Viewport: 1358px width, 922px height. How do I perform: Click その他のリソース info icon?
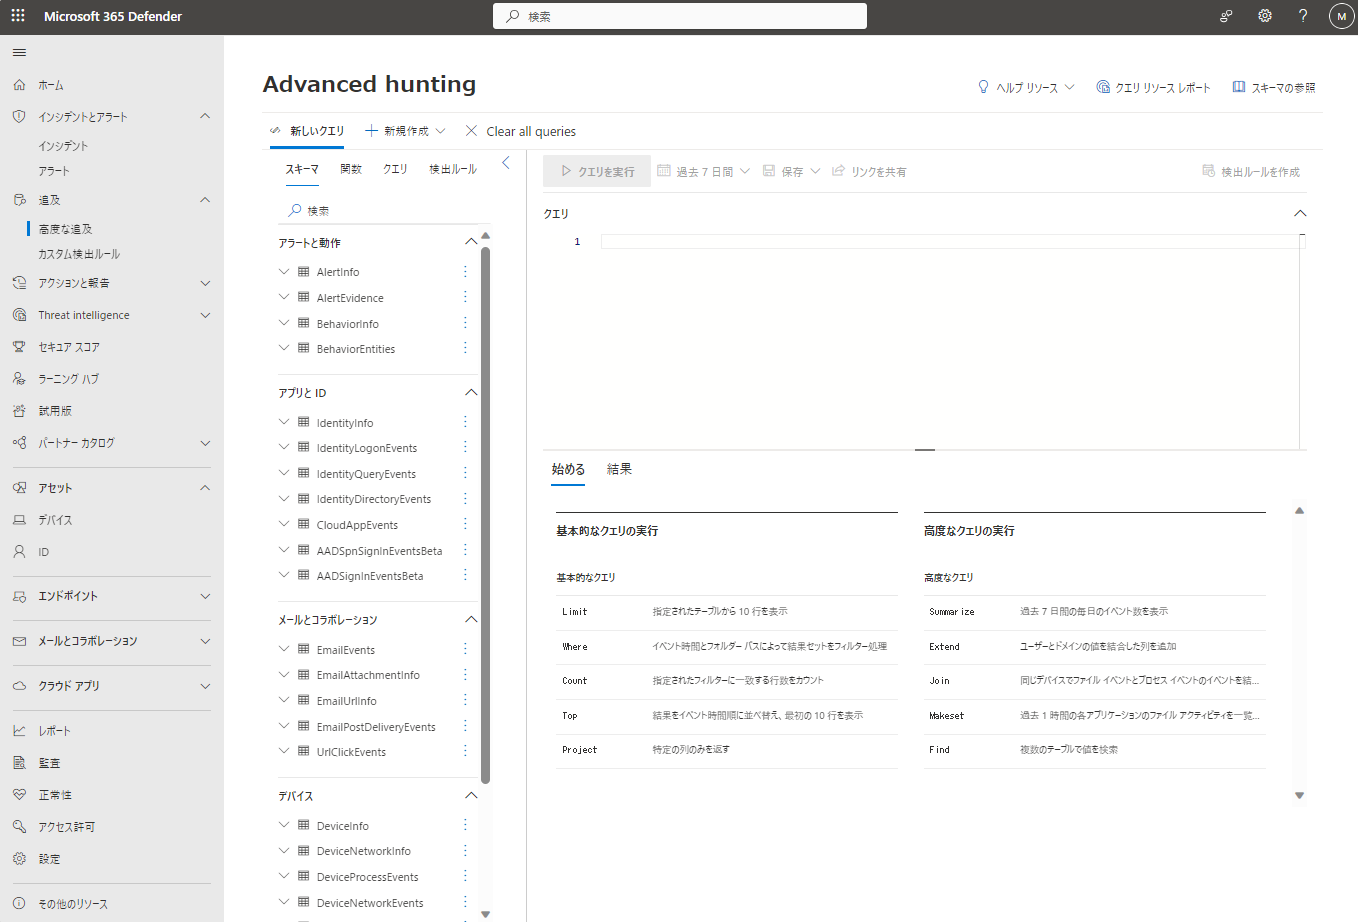19,904
